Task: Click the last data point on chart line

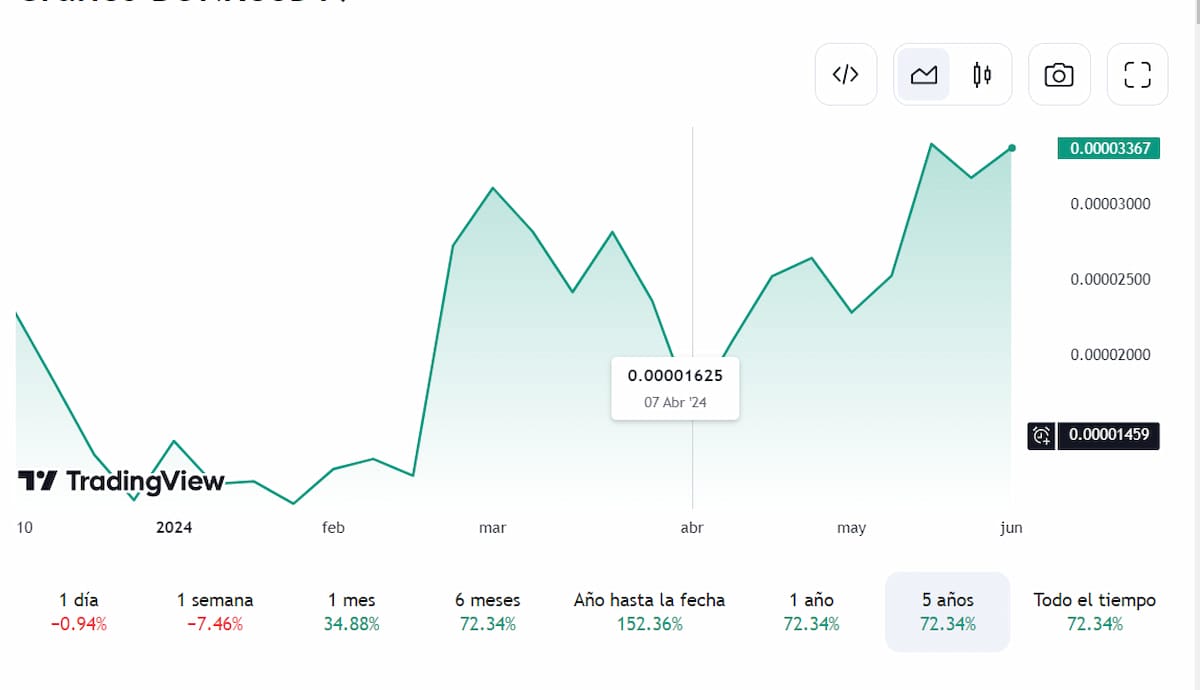Action: (x=1012, y=148)
